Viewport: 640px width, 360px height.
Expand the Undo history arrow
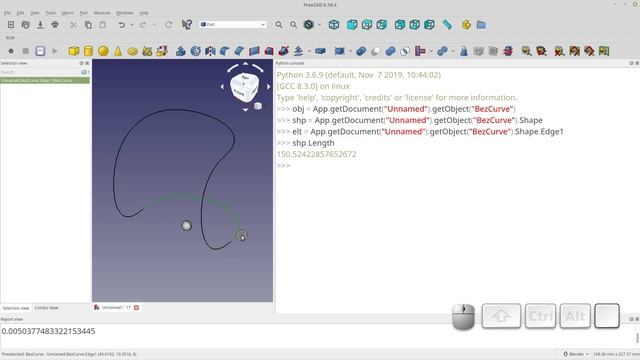(x=132, y=25)
